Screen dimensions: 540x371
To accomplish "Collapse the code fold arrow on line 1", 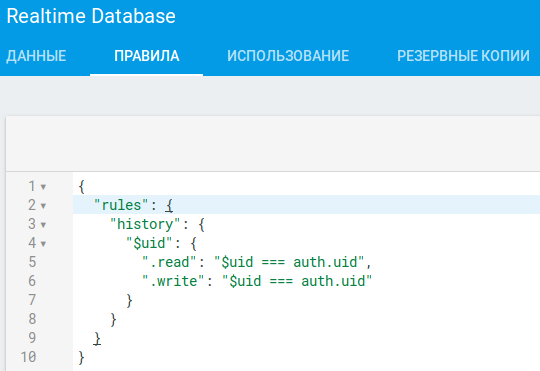I will point(43,187).
